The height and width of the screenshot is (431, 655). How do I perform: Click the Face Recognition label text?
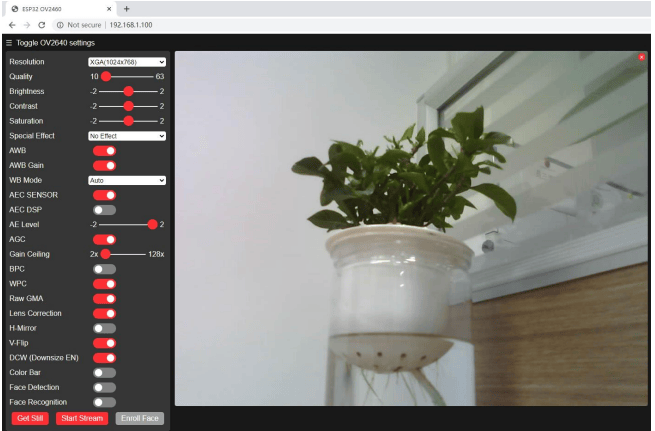click(38, 402)
